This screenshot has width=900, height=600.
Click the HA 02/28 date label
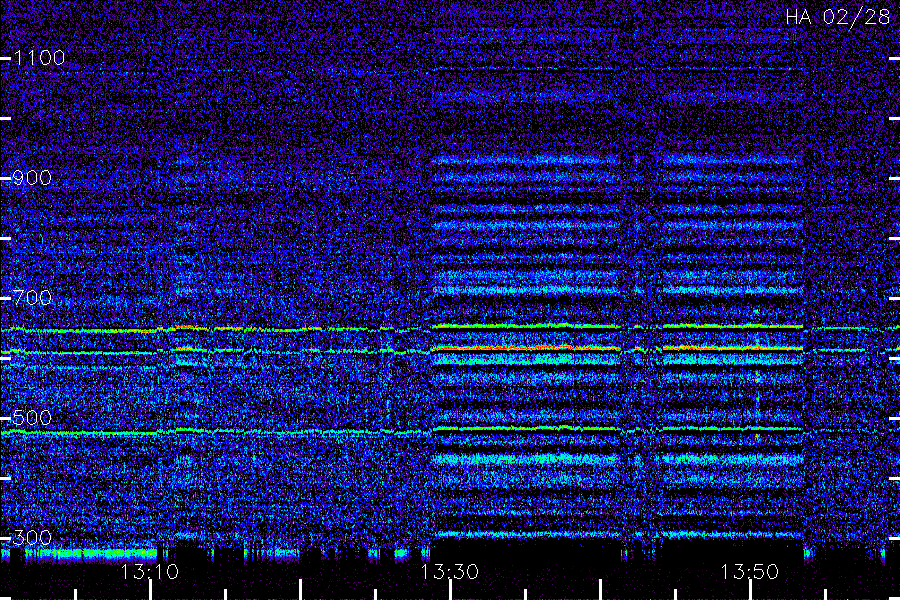click(x=838, y=17)
